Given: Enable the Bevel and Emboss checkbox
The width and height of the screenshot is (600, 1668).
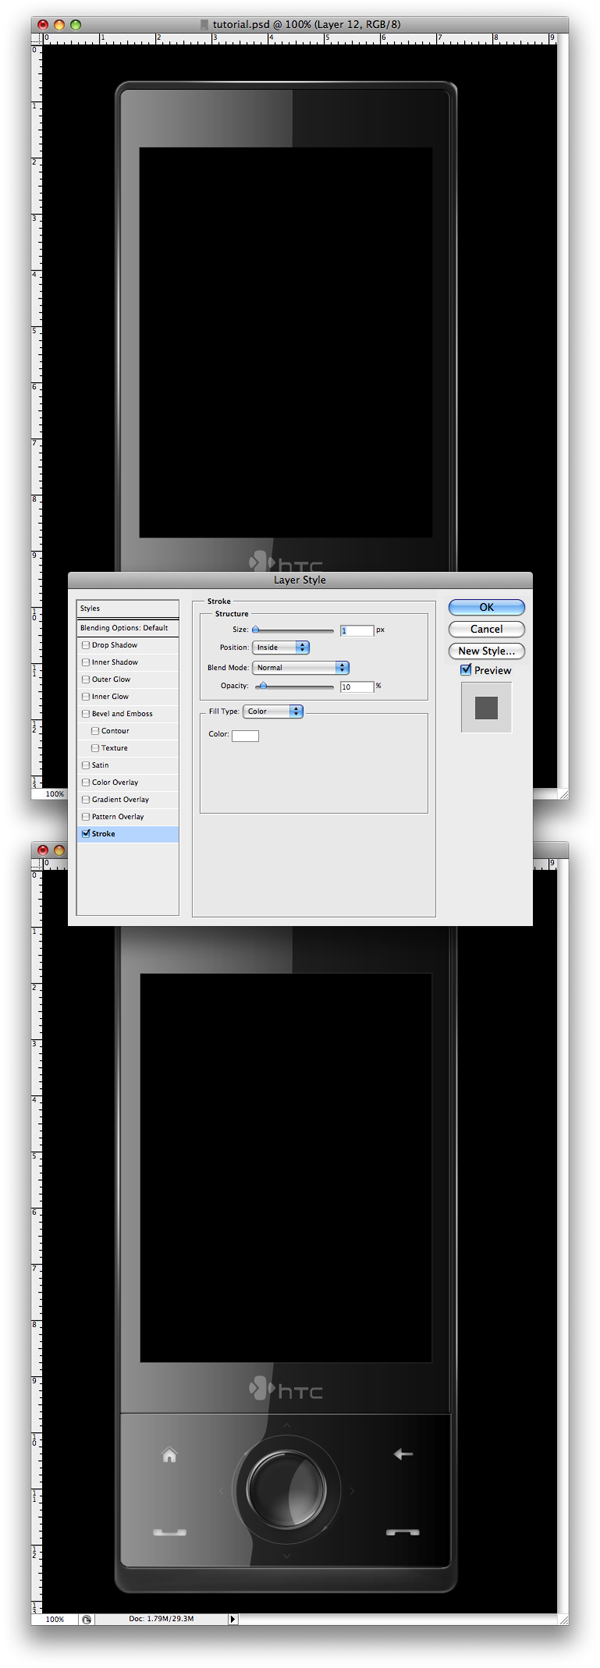Looking at the screenshot, I should pos(86,713).
